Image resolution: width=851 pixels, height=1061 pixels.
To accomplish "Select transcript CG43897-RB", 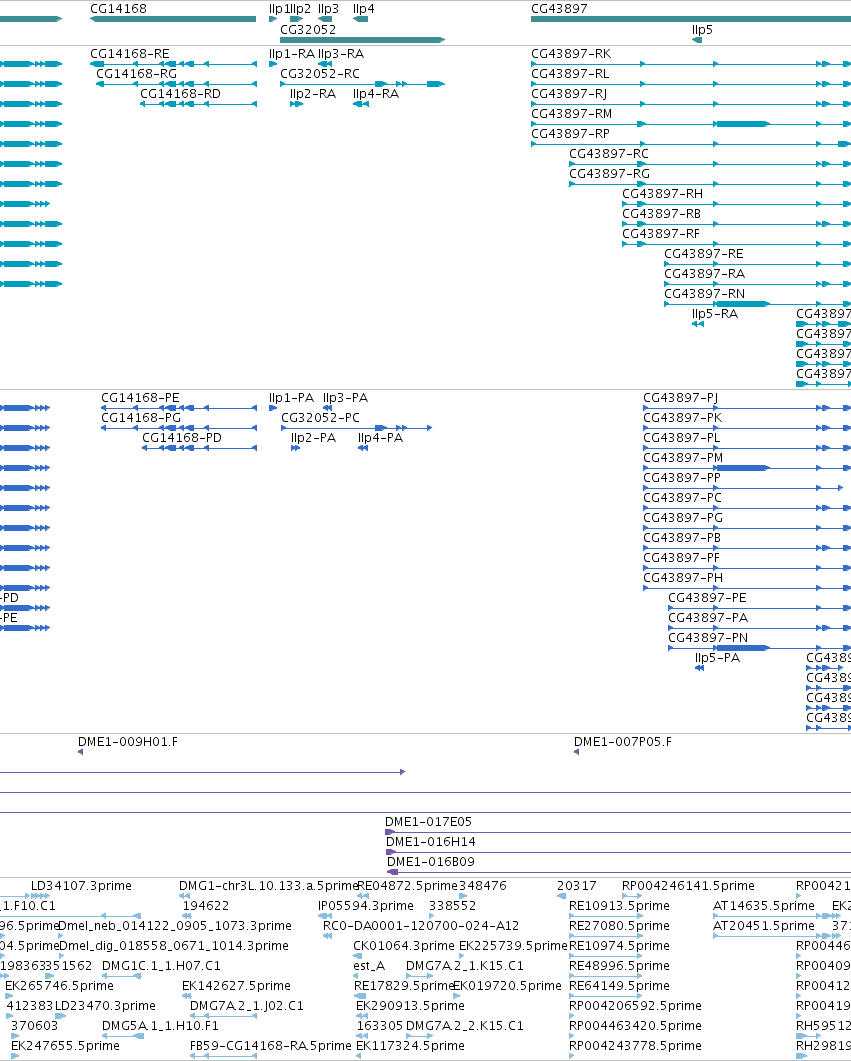I will [662, 214].
